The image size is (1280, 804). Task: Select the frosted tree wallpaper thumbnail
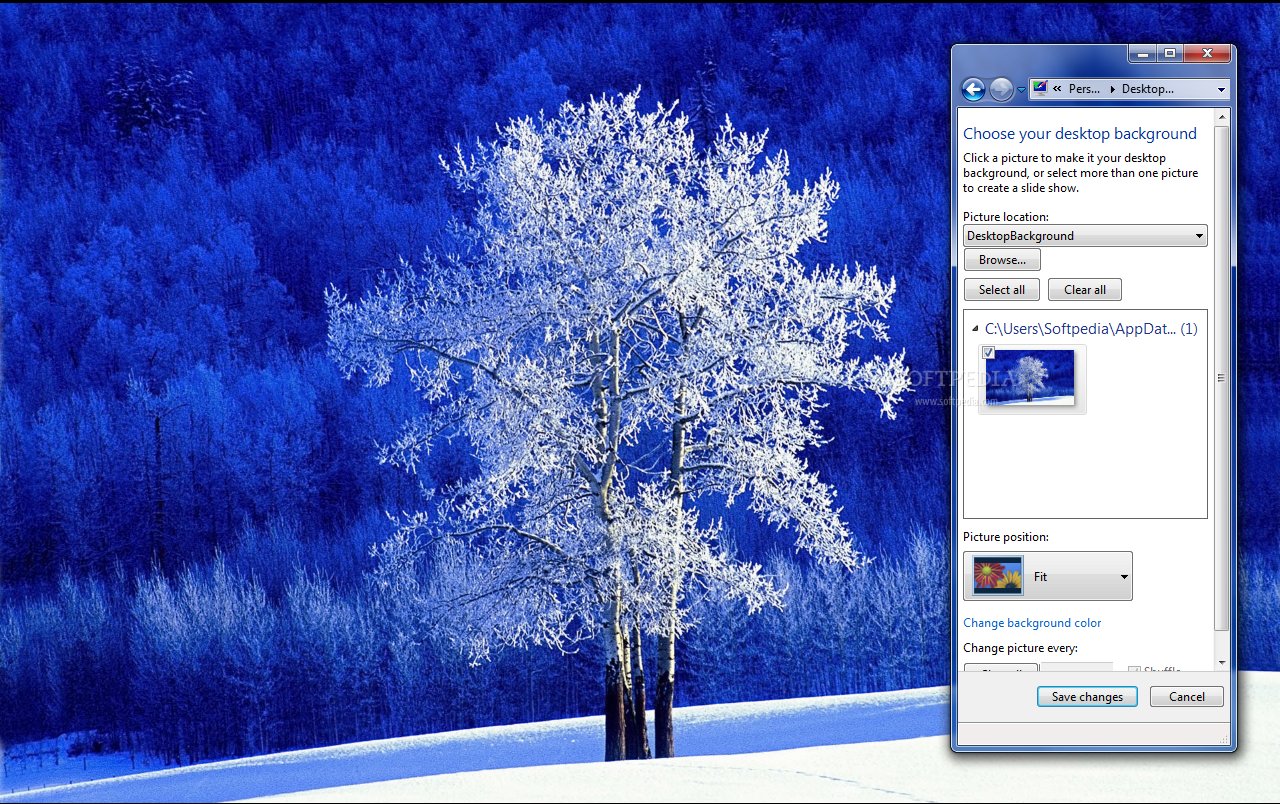click(x=1031, y=378)
